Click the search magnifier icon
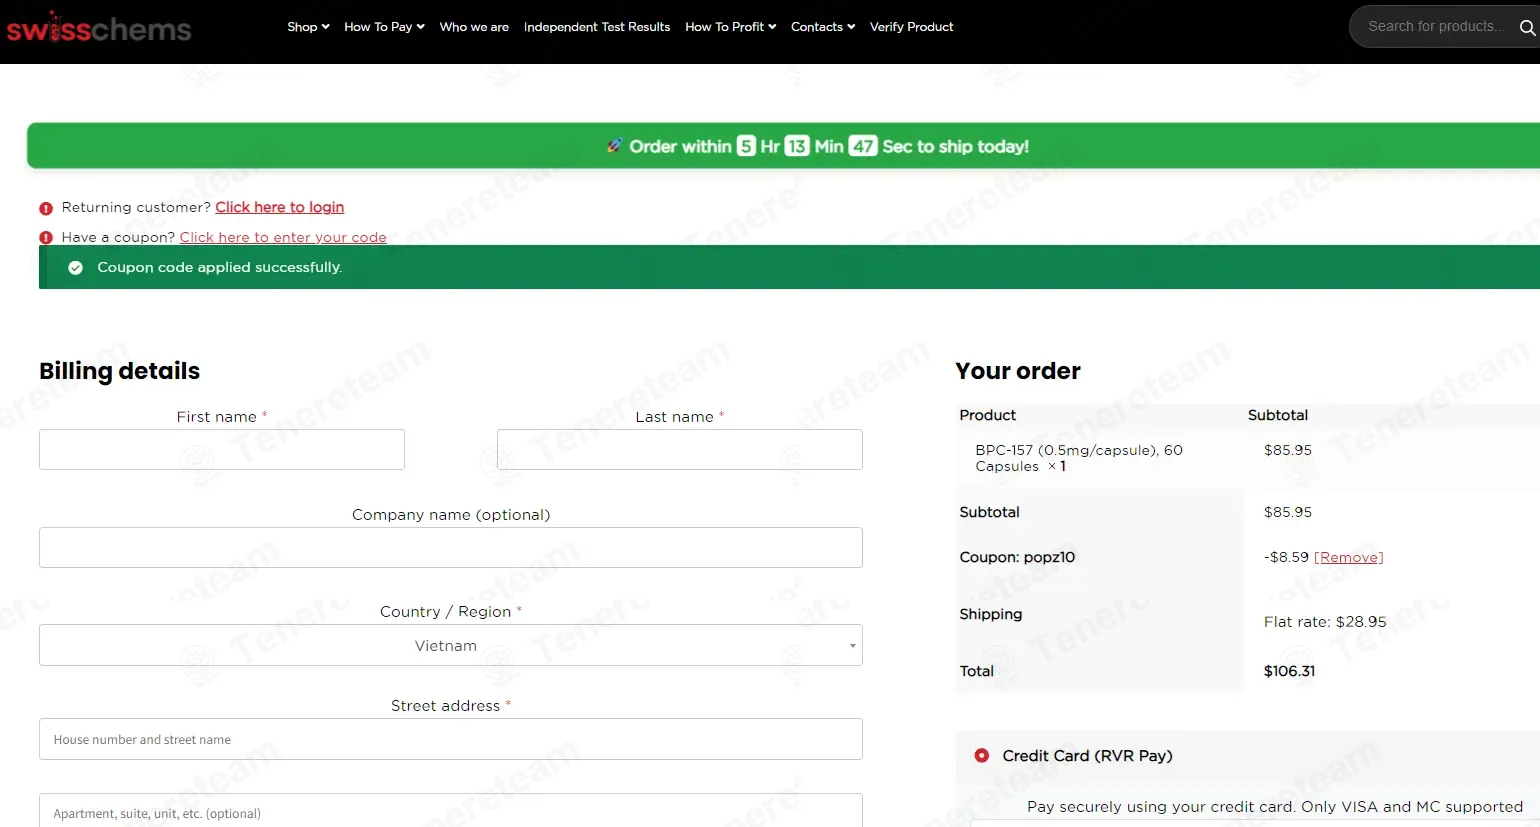The width and height of the screenshot is (1540, 827). (1526, 27)
